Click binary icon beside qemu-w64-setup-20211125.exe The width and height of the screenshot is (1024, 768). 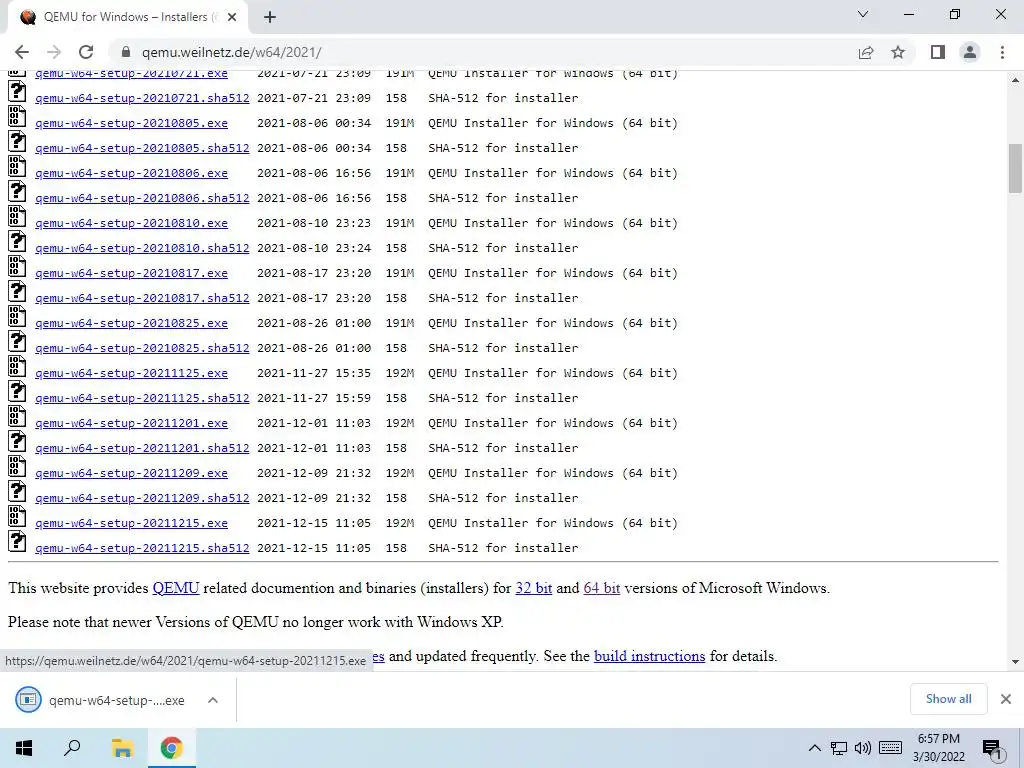click(x=18, y=366)
